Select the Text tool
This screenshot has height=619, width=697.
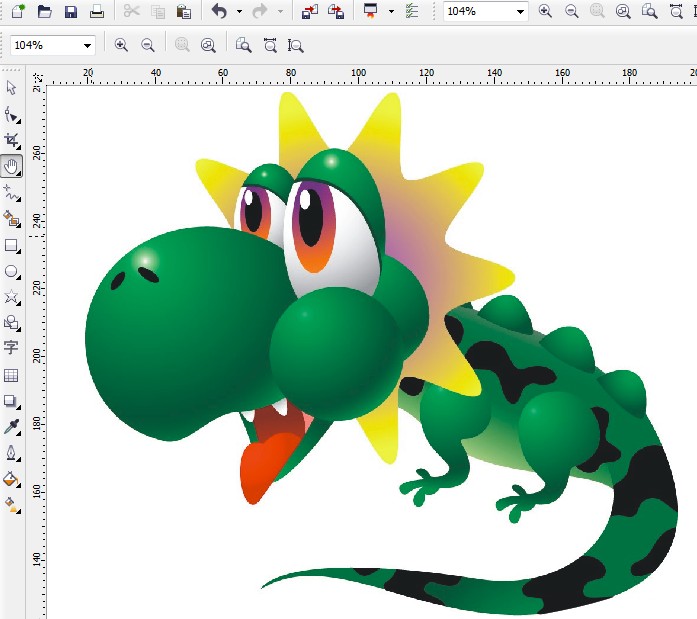pos(11,348)
